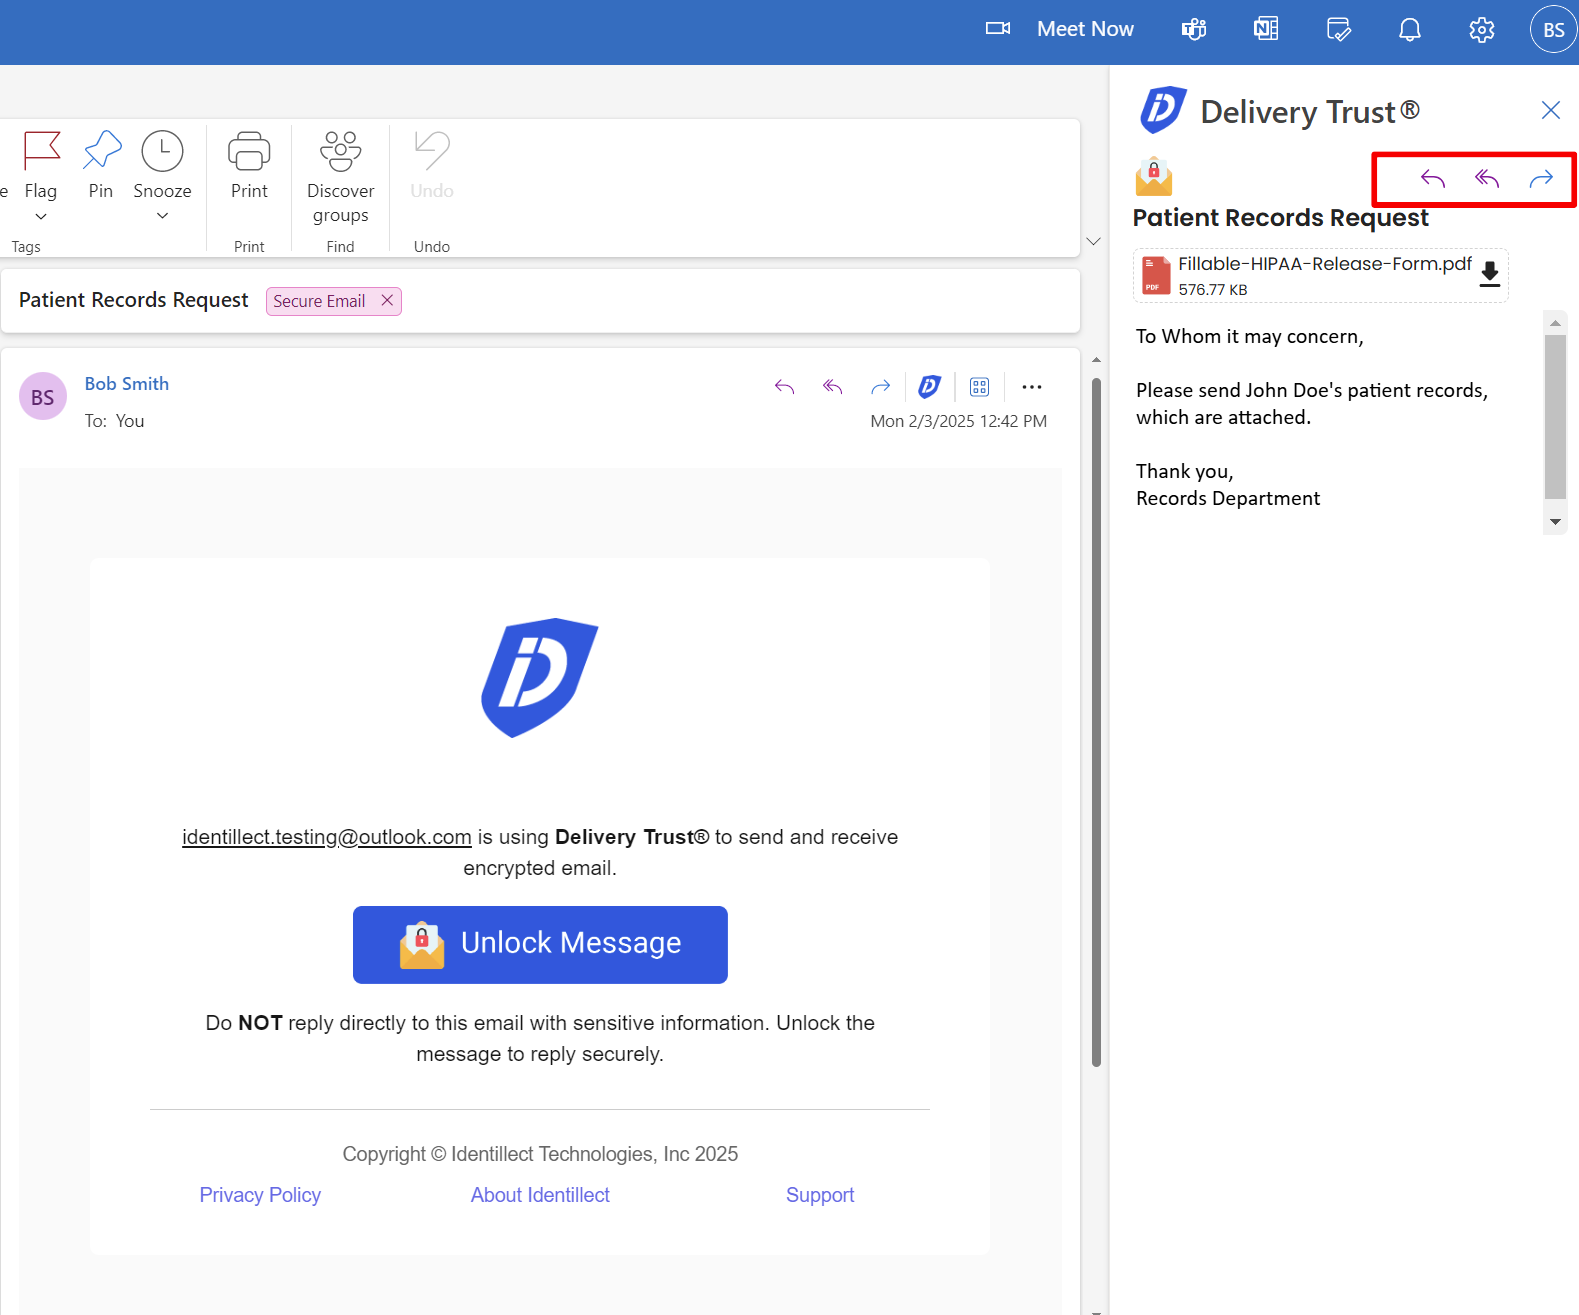The width and height of the screenshot is (1579, 1315).
Task: Reply all in the Delivery Trust panel
Action: 1487,179
